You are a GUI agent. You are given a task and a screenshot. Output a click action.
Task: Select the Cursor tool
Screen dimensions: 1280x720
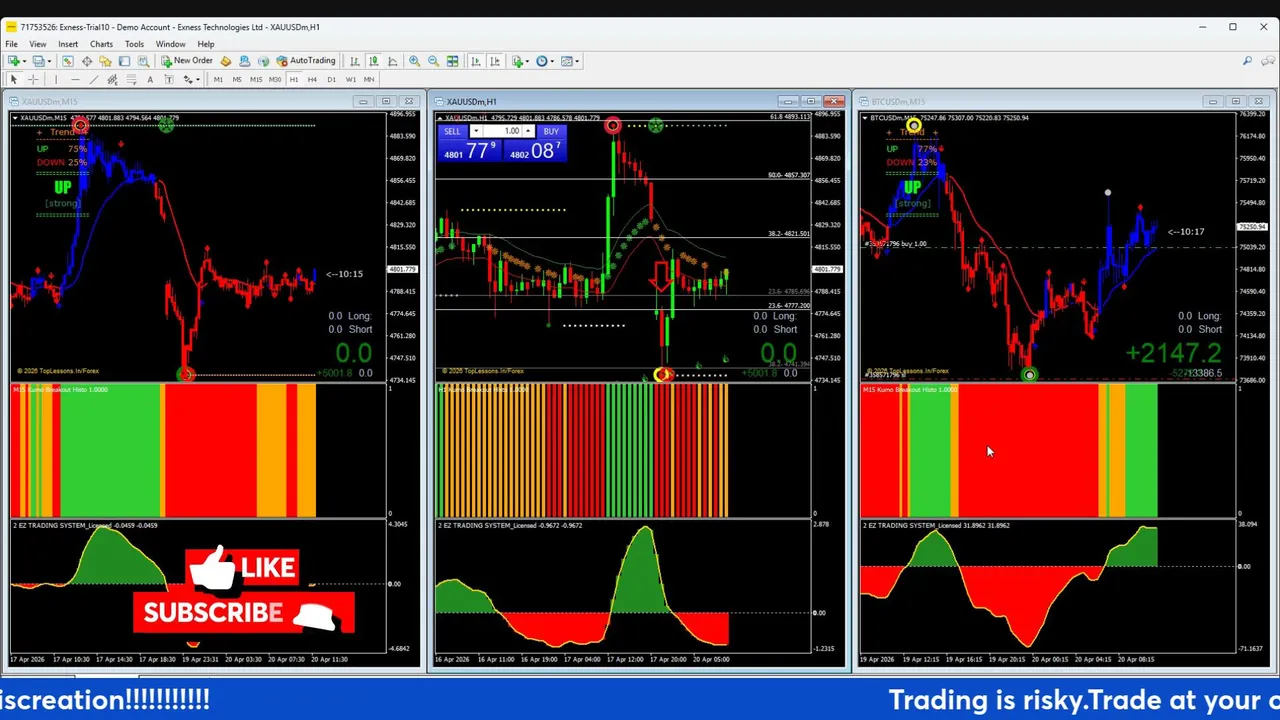14,79
